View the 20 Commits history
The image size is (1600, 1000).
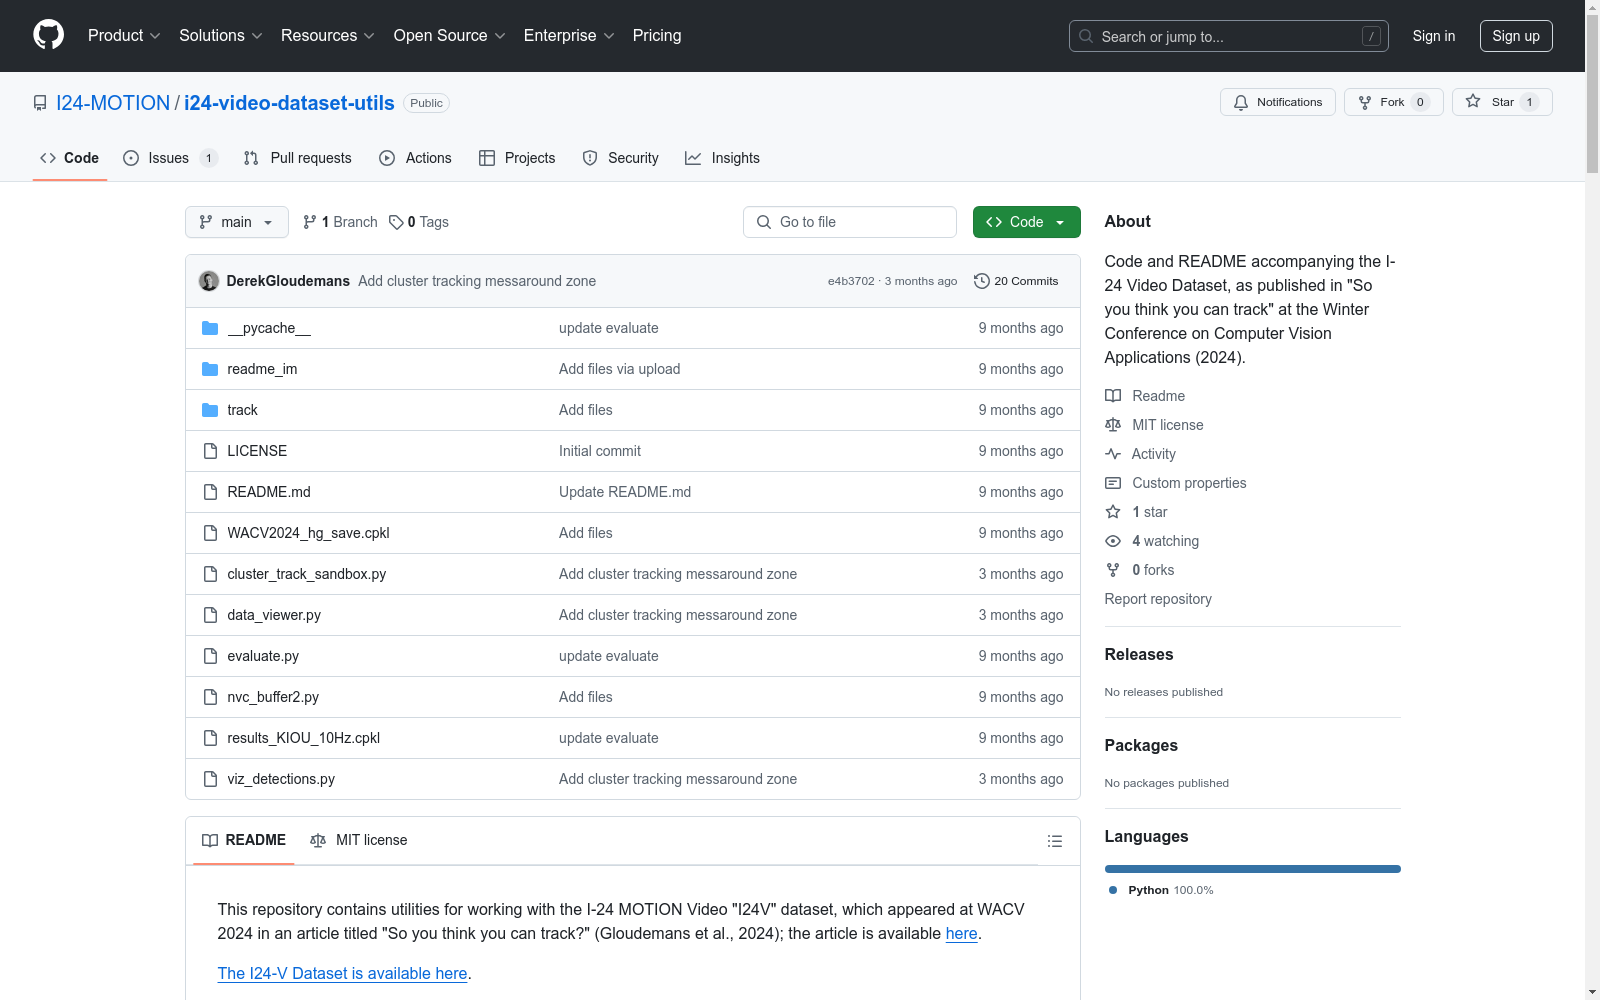[1016, 281]
